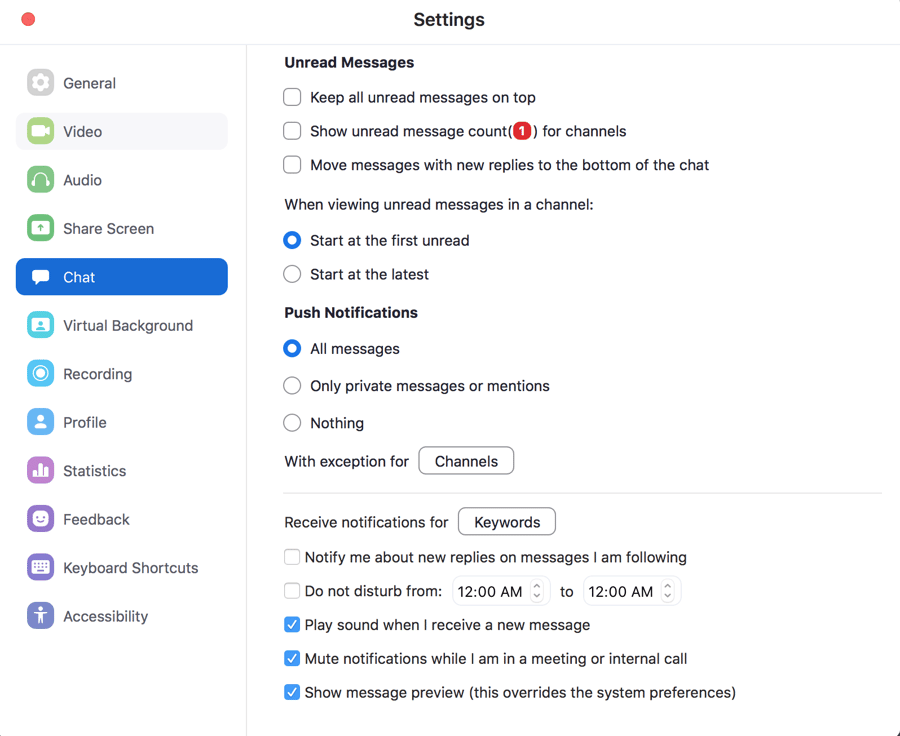Select the Audio settings icon

40,180
